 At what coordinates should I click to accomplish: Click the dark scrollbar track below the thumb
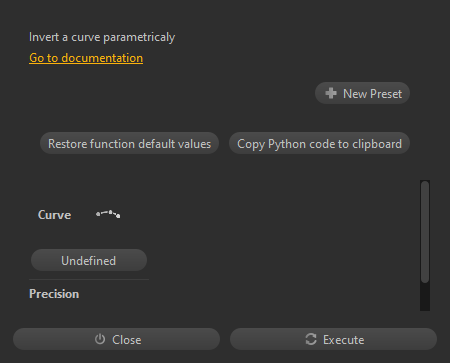point(425,297)
